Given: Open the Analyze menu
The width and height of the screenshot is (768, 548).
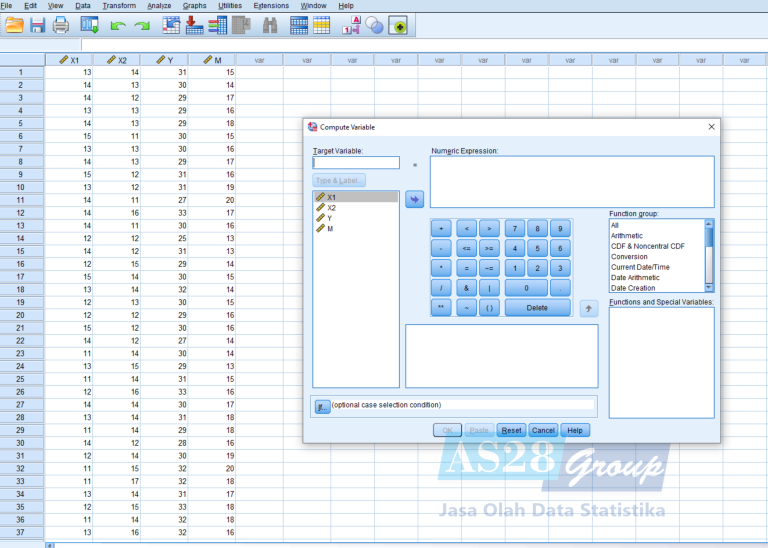Looking at the screenshot, I should pos(159,6).
